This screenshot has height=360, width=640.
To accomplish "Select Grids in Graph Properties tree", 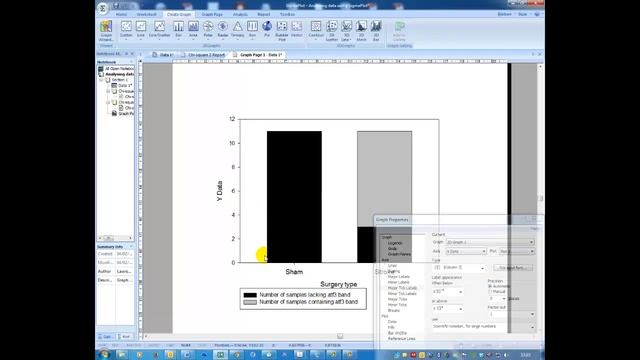I will [392, 249].
